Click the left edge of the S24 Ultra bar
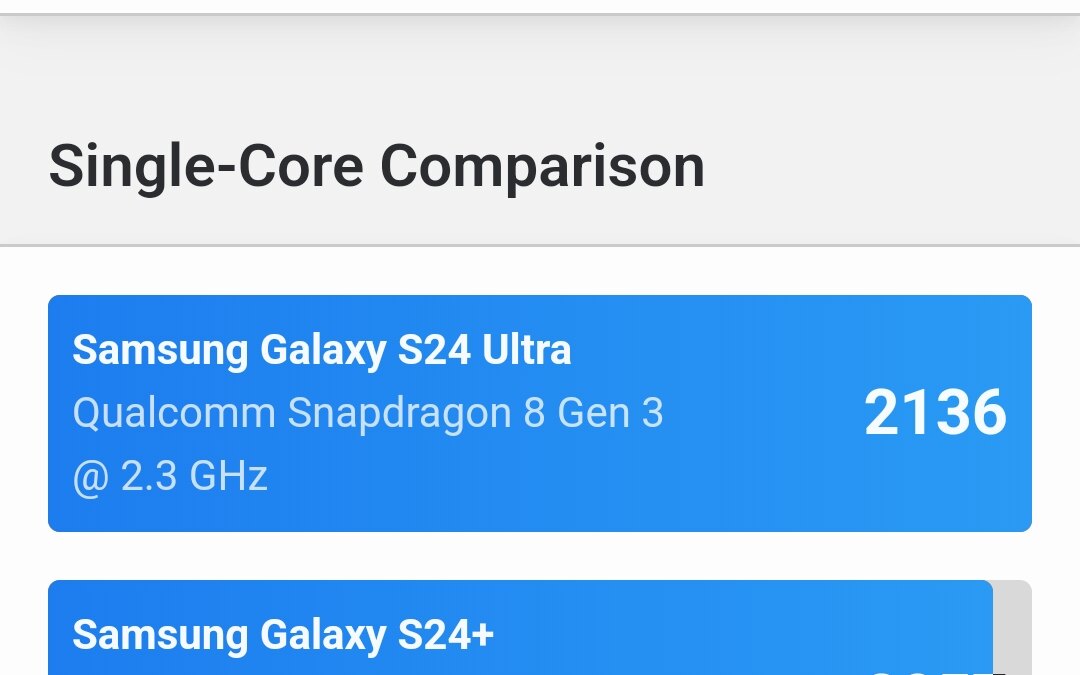1080x675 pixels. click(x=60, y=412)
